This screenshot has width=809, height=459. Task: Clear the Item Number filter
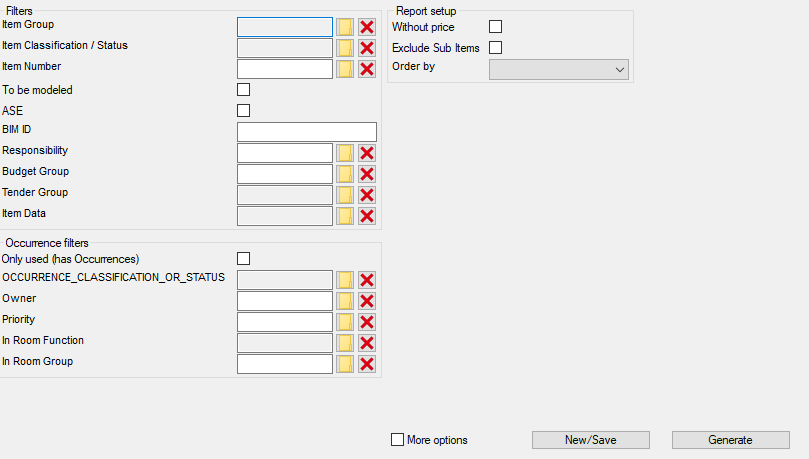tap(367, 69)
